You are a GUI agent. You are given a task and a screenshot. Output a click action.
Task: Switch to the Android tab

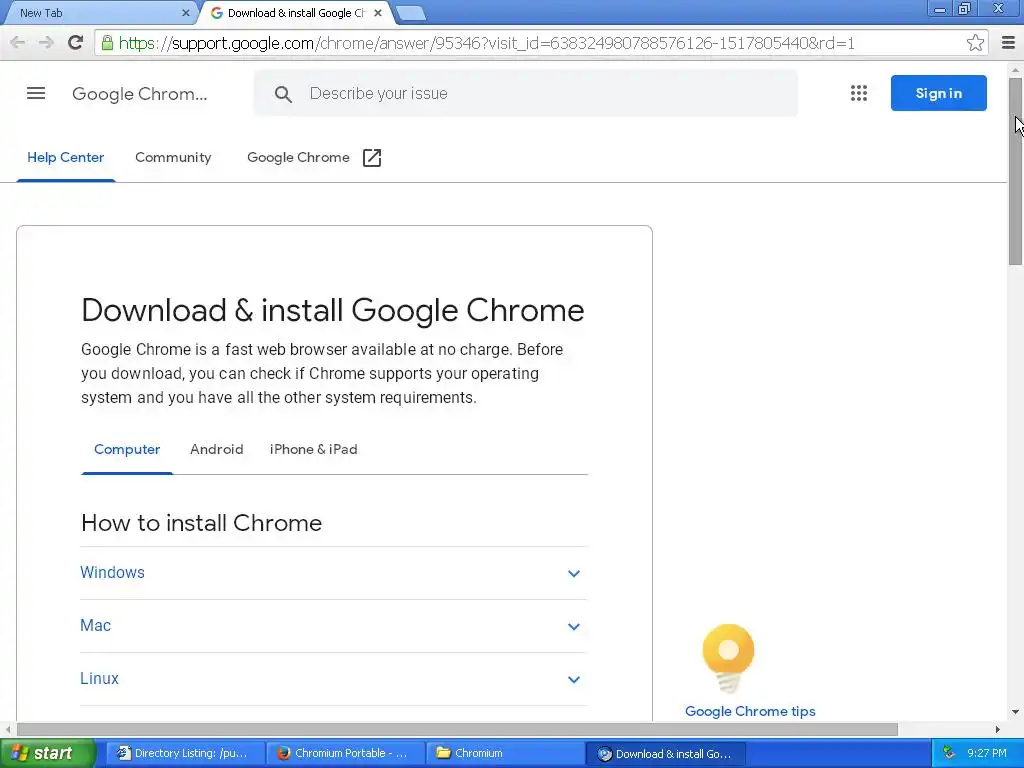(x=216, y=449)
